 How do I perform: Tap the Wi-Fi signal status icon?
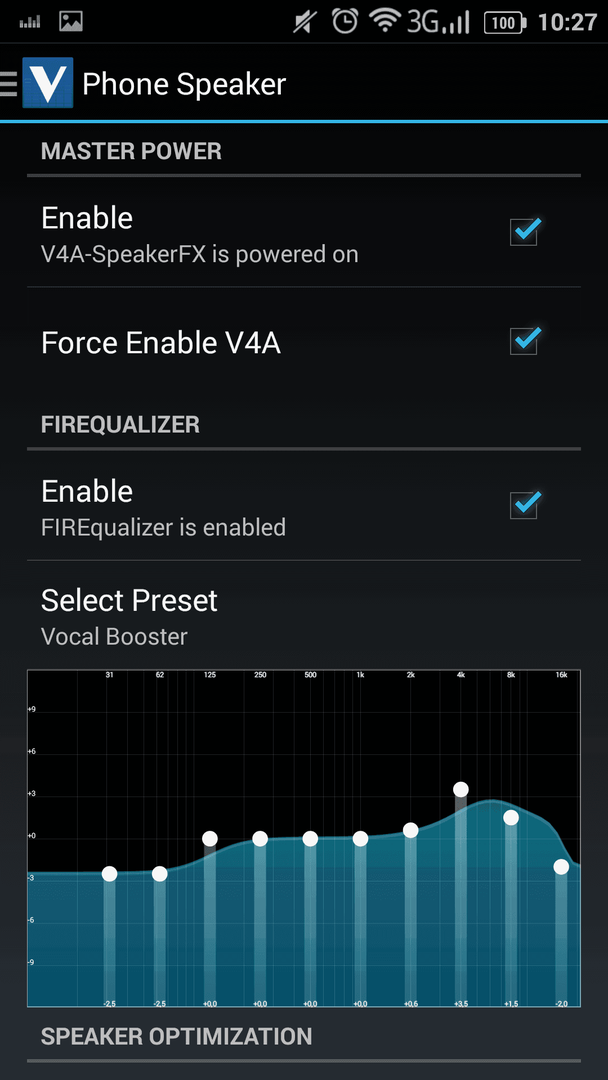point(385,23)
